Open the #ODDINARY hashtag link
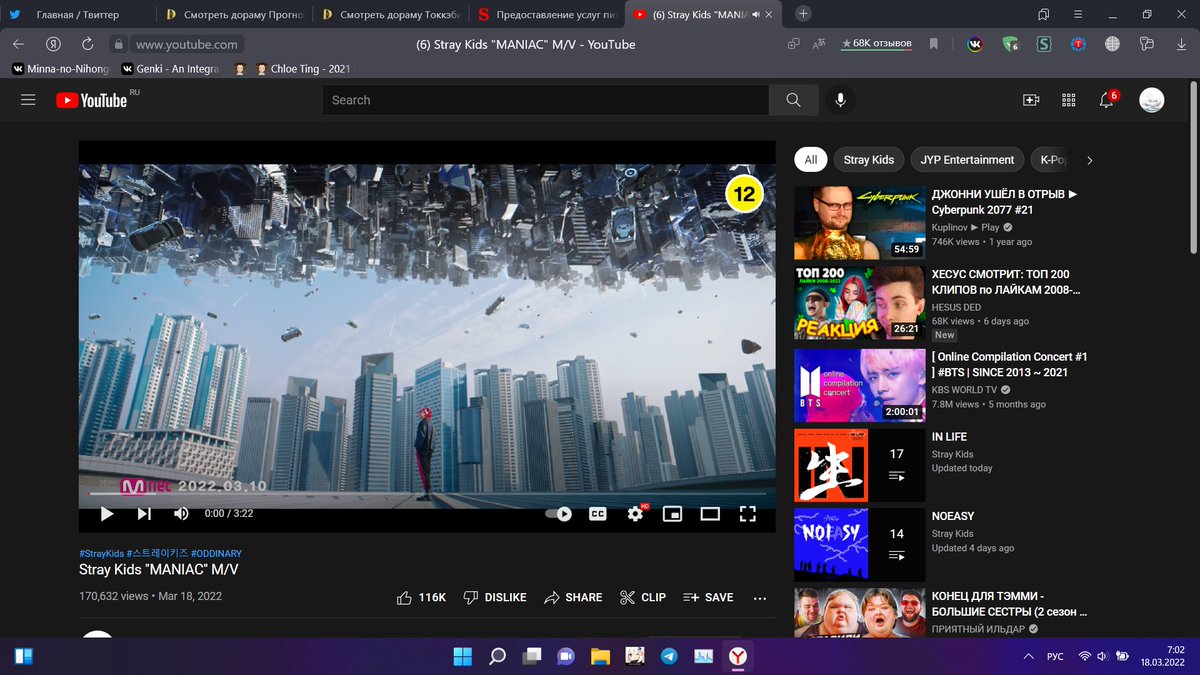 (216, 553)
